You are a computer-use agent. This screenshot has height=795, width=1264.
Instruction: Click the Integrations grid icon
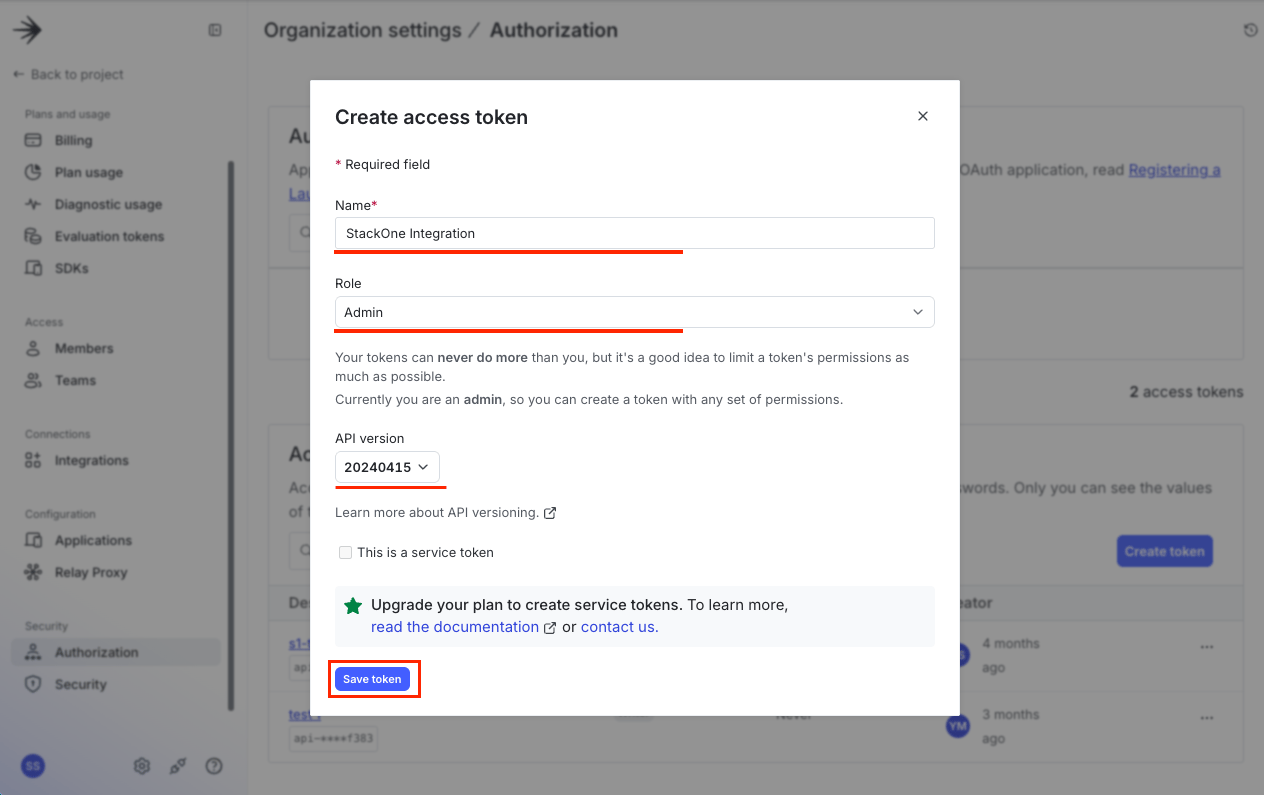33,460
